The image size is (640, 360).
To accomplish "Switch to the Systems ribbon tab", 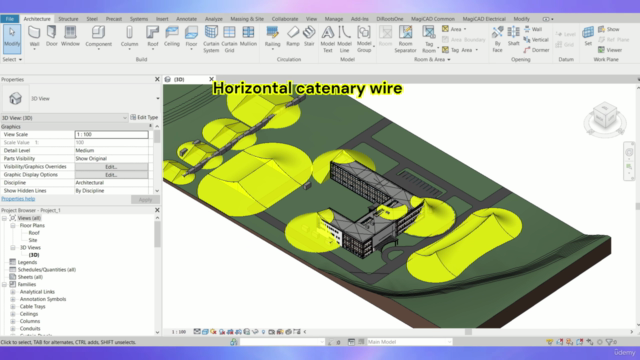I will [139, 19].
